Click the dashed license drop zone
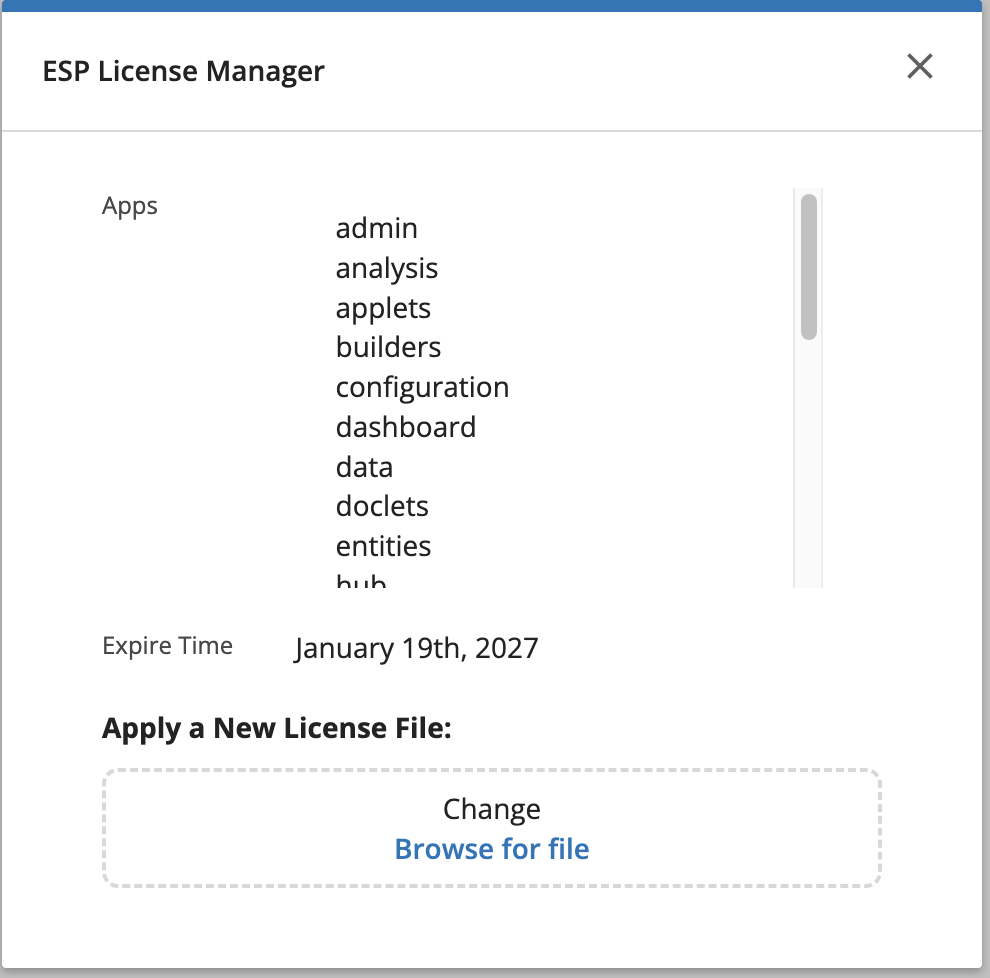This screenshot has width=990, height=978. (x=492, y=828)
